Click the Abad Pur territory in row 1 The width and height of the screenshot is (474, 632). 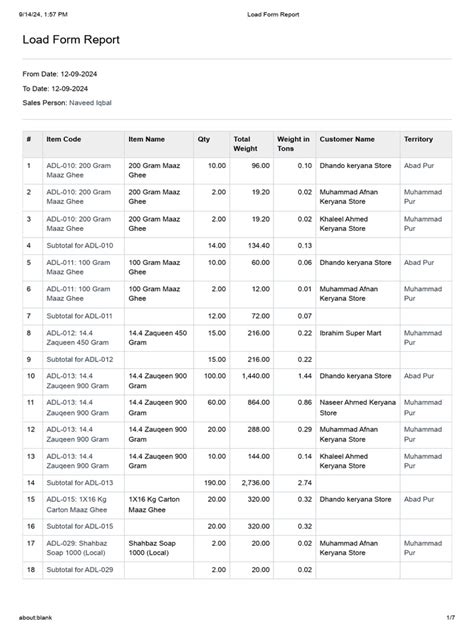coord(419,166)
